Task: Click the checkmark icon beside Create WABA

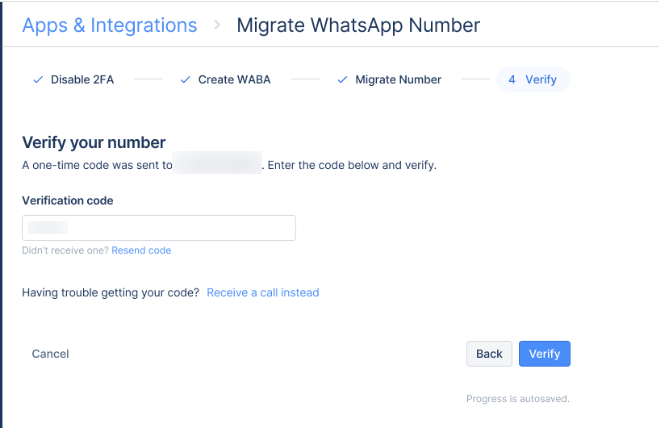Action: coord(185,79)
